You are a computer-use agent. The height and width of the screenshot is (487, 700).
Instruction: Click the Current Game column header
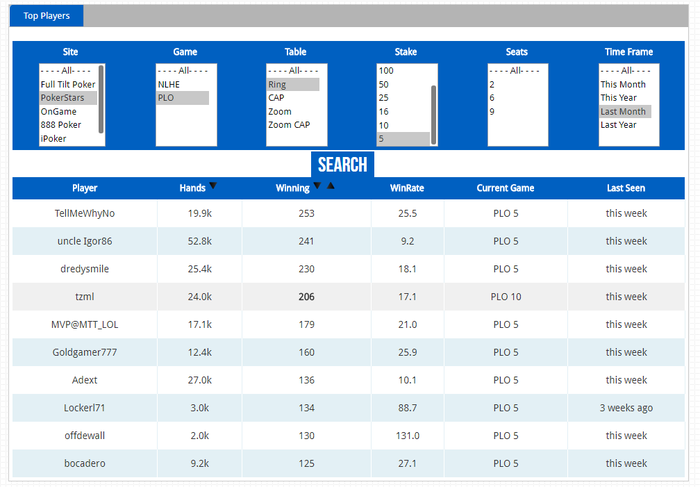pyautogui.click(x=505, y=188)
